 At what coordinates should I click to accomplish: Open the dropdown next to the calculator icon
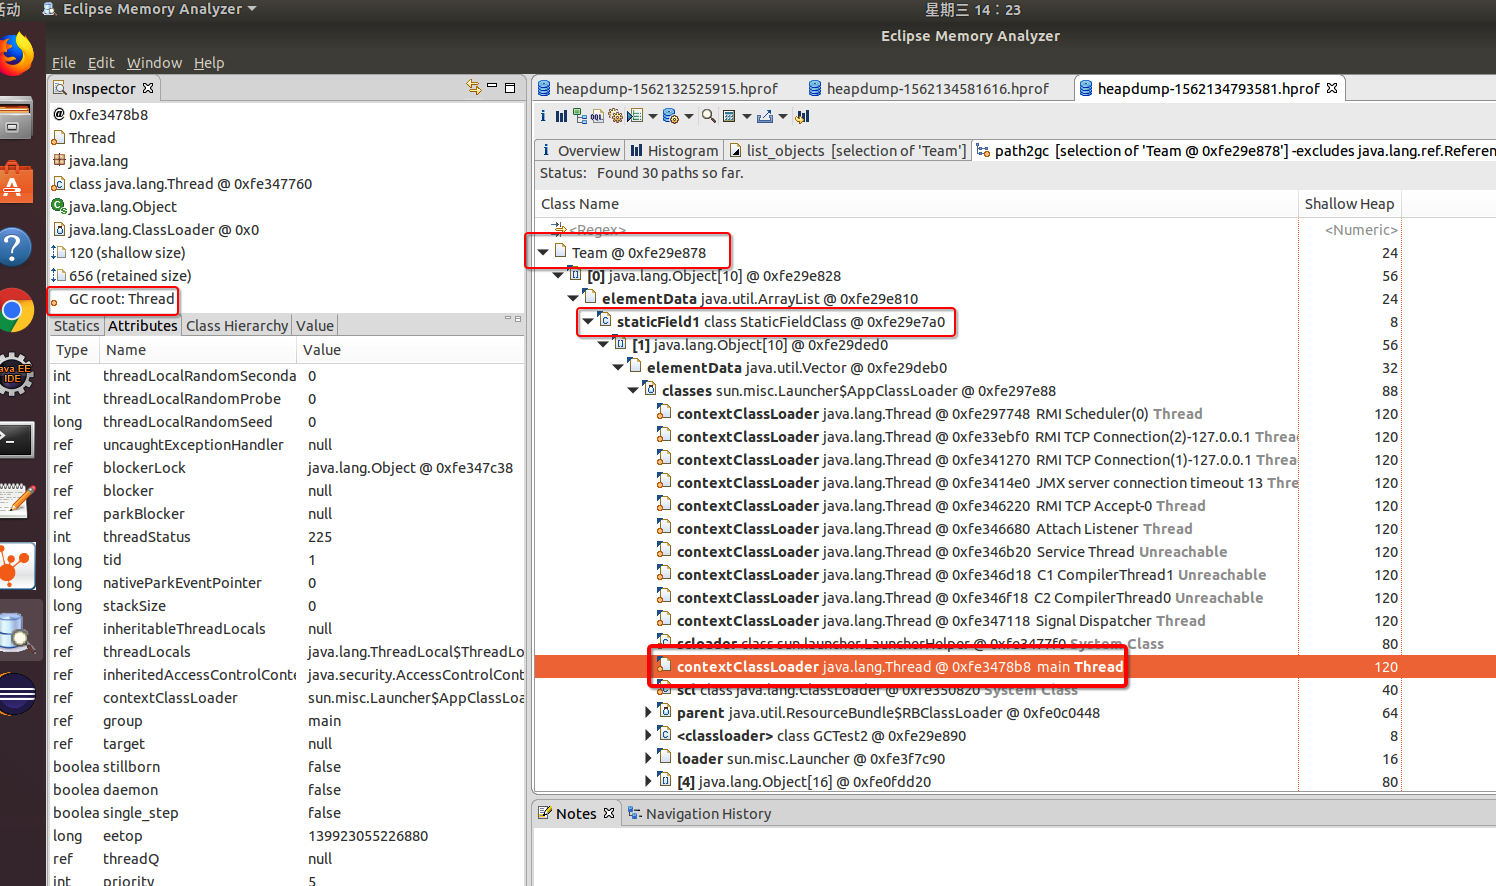[x=746, y=116]
